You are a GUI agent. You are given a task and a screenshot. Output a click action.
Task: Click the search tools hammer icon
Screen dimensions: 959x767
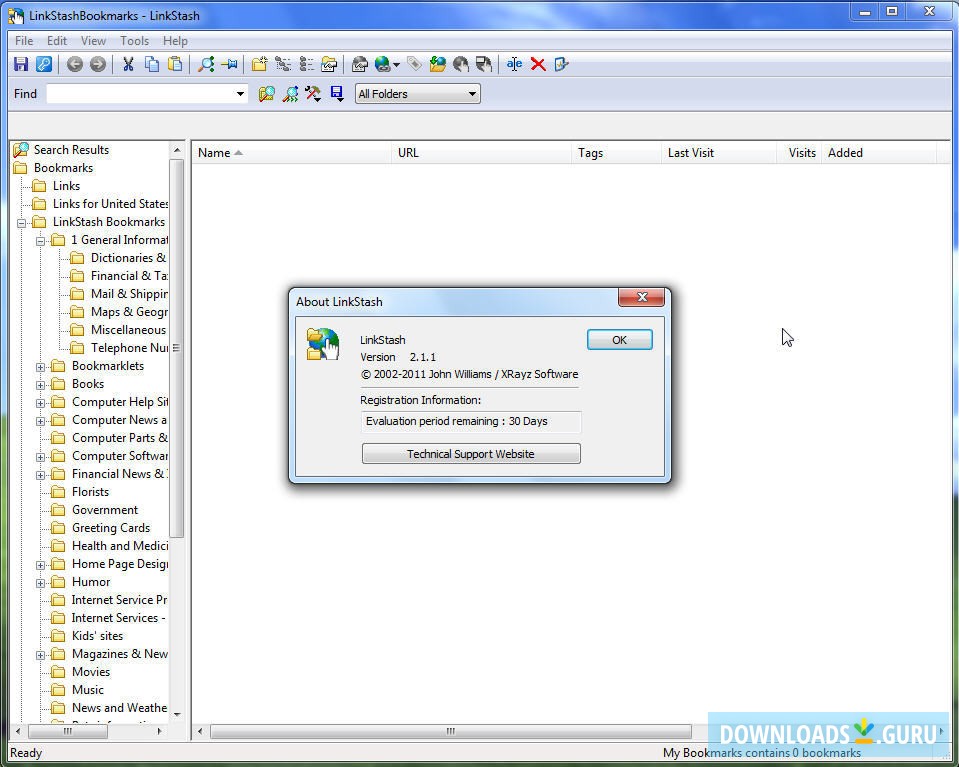coord(313,94)
